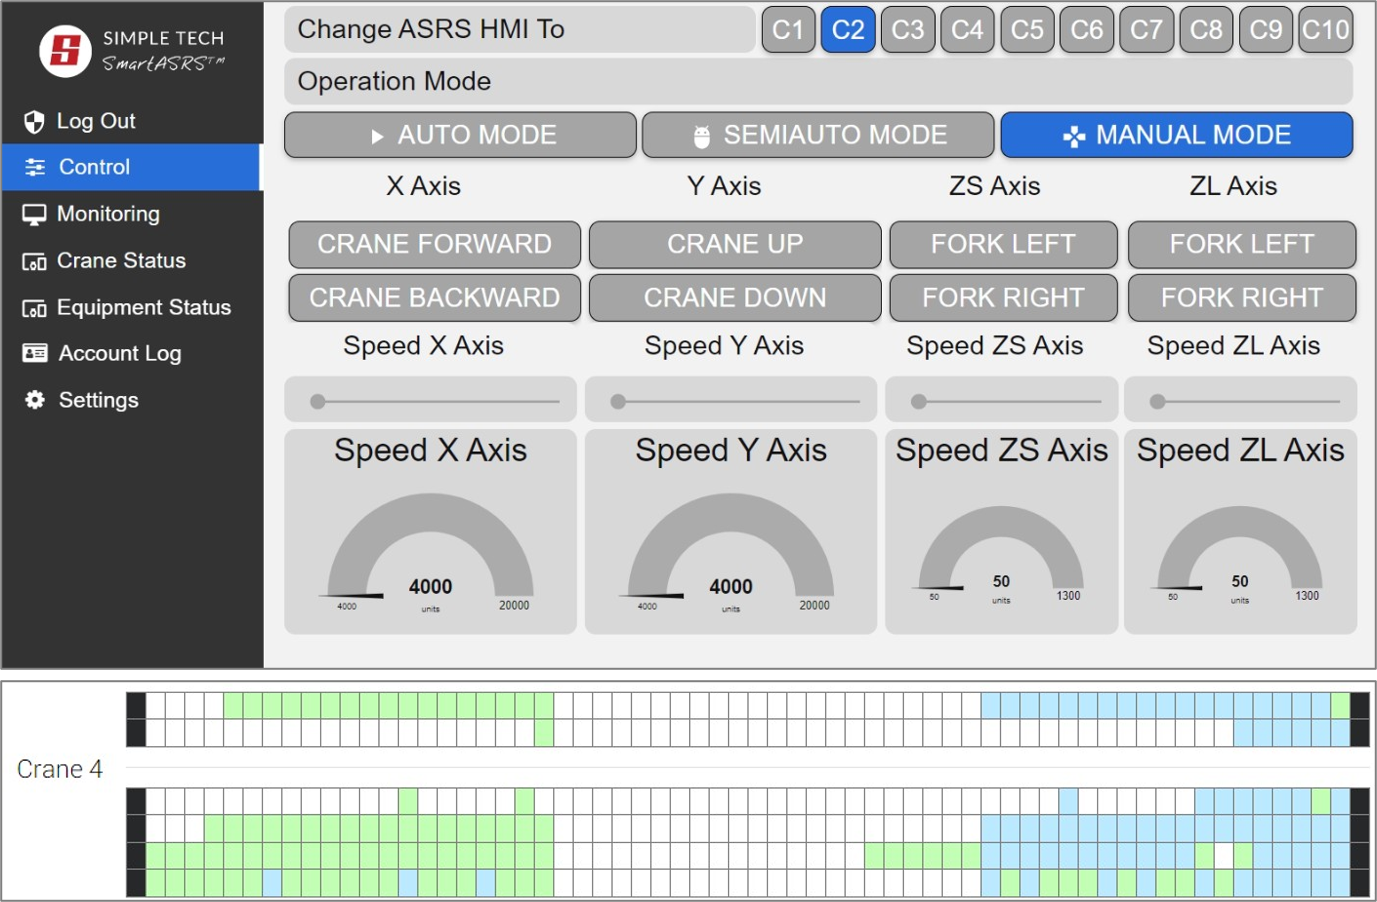
Task: Click the Manual Mode gamepad icon
Action: click(x=1074, y=136)
